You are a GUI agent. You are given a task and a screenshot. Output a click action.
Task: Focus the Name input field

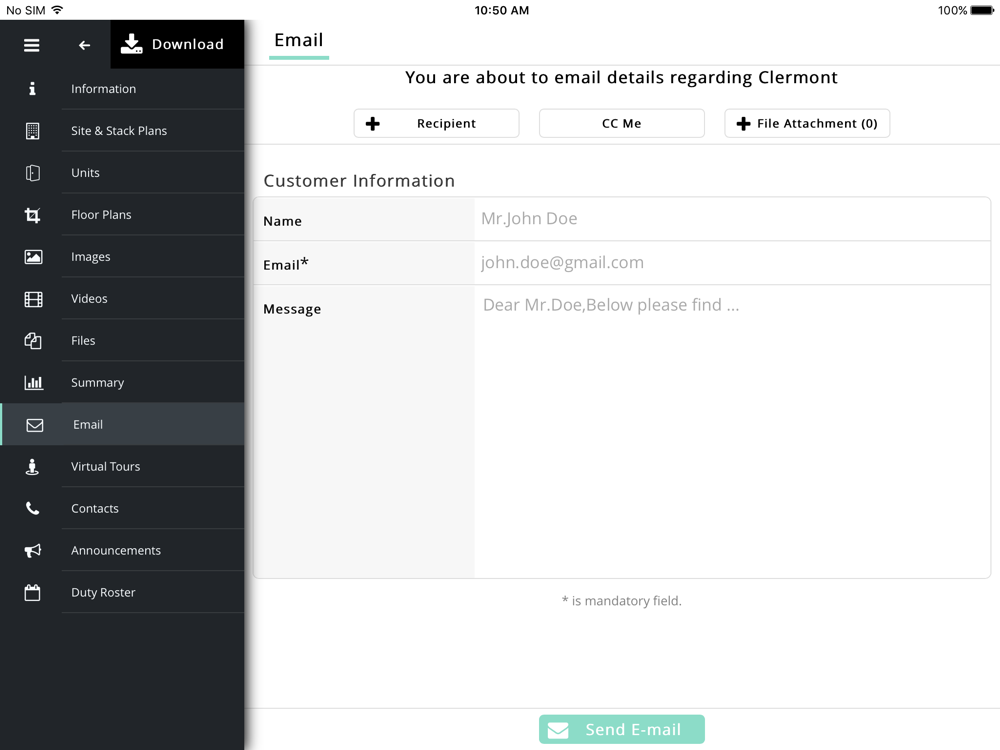732,219
